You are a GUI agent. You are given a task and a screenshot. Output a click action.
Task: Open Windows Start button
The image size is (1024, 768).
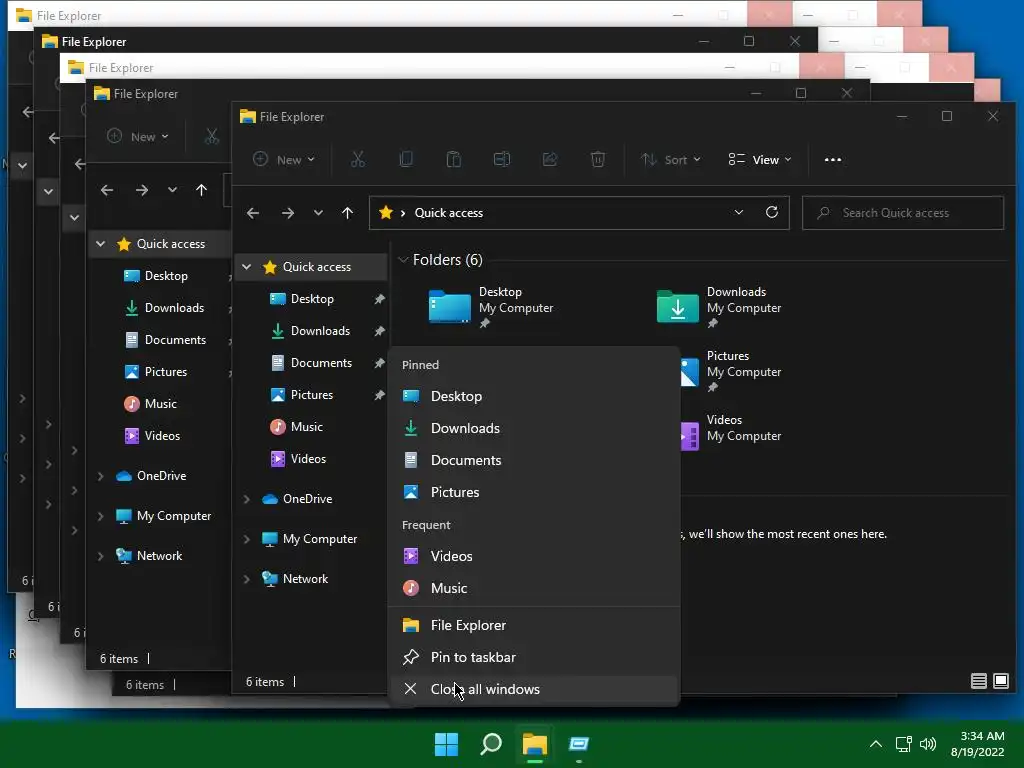pos(447,744)
